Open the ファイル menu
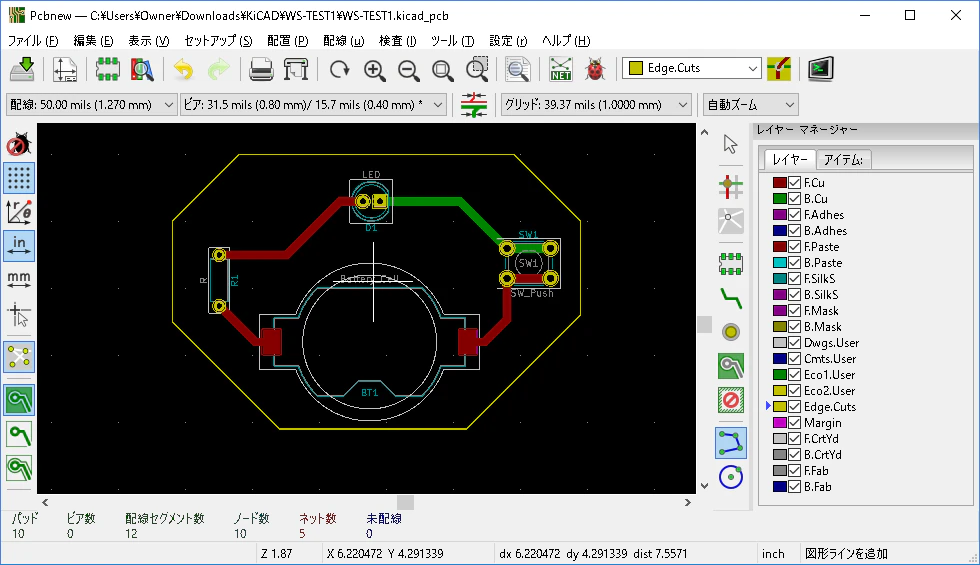This screenshot has width=980, height=565. click(32, 41)
